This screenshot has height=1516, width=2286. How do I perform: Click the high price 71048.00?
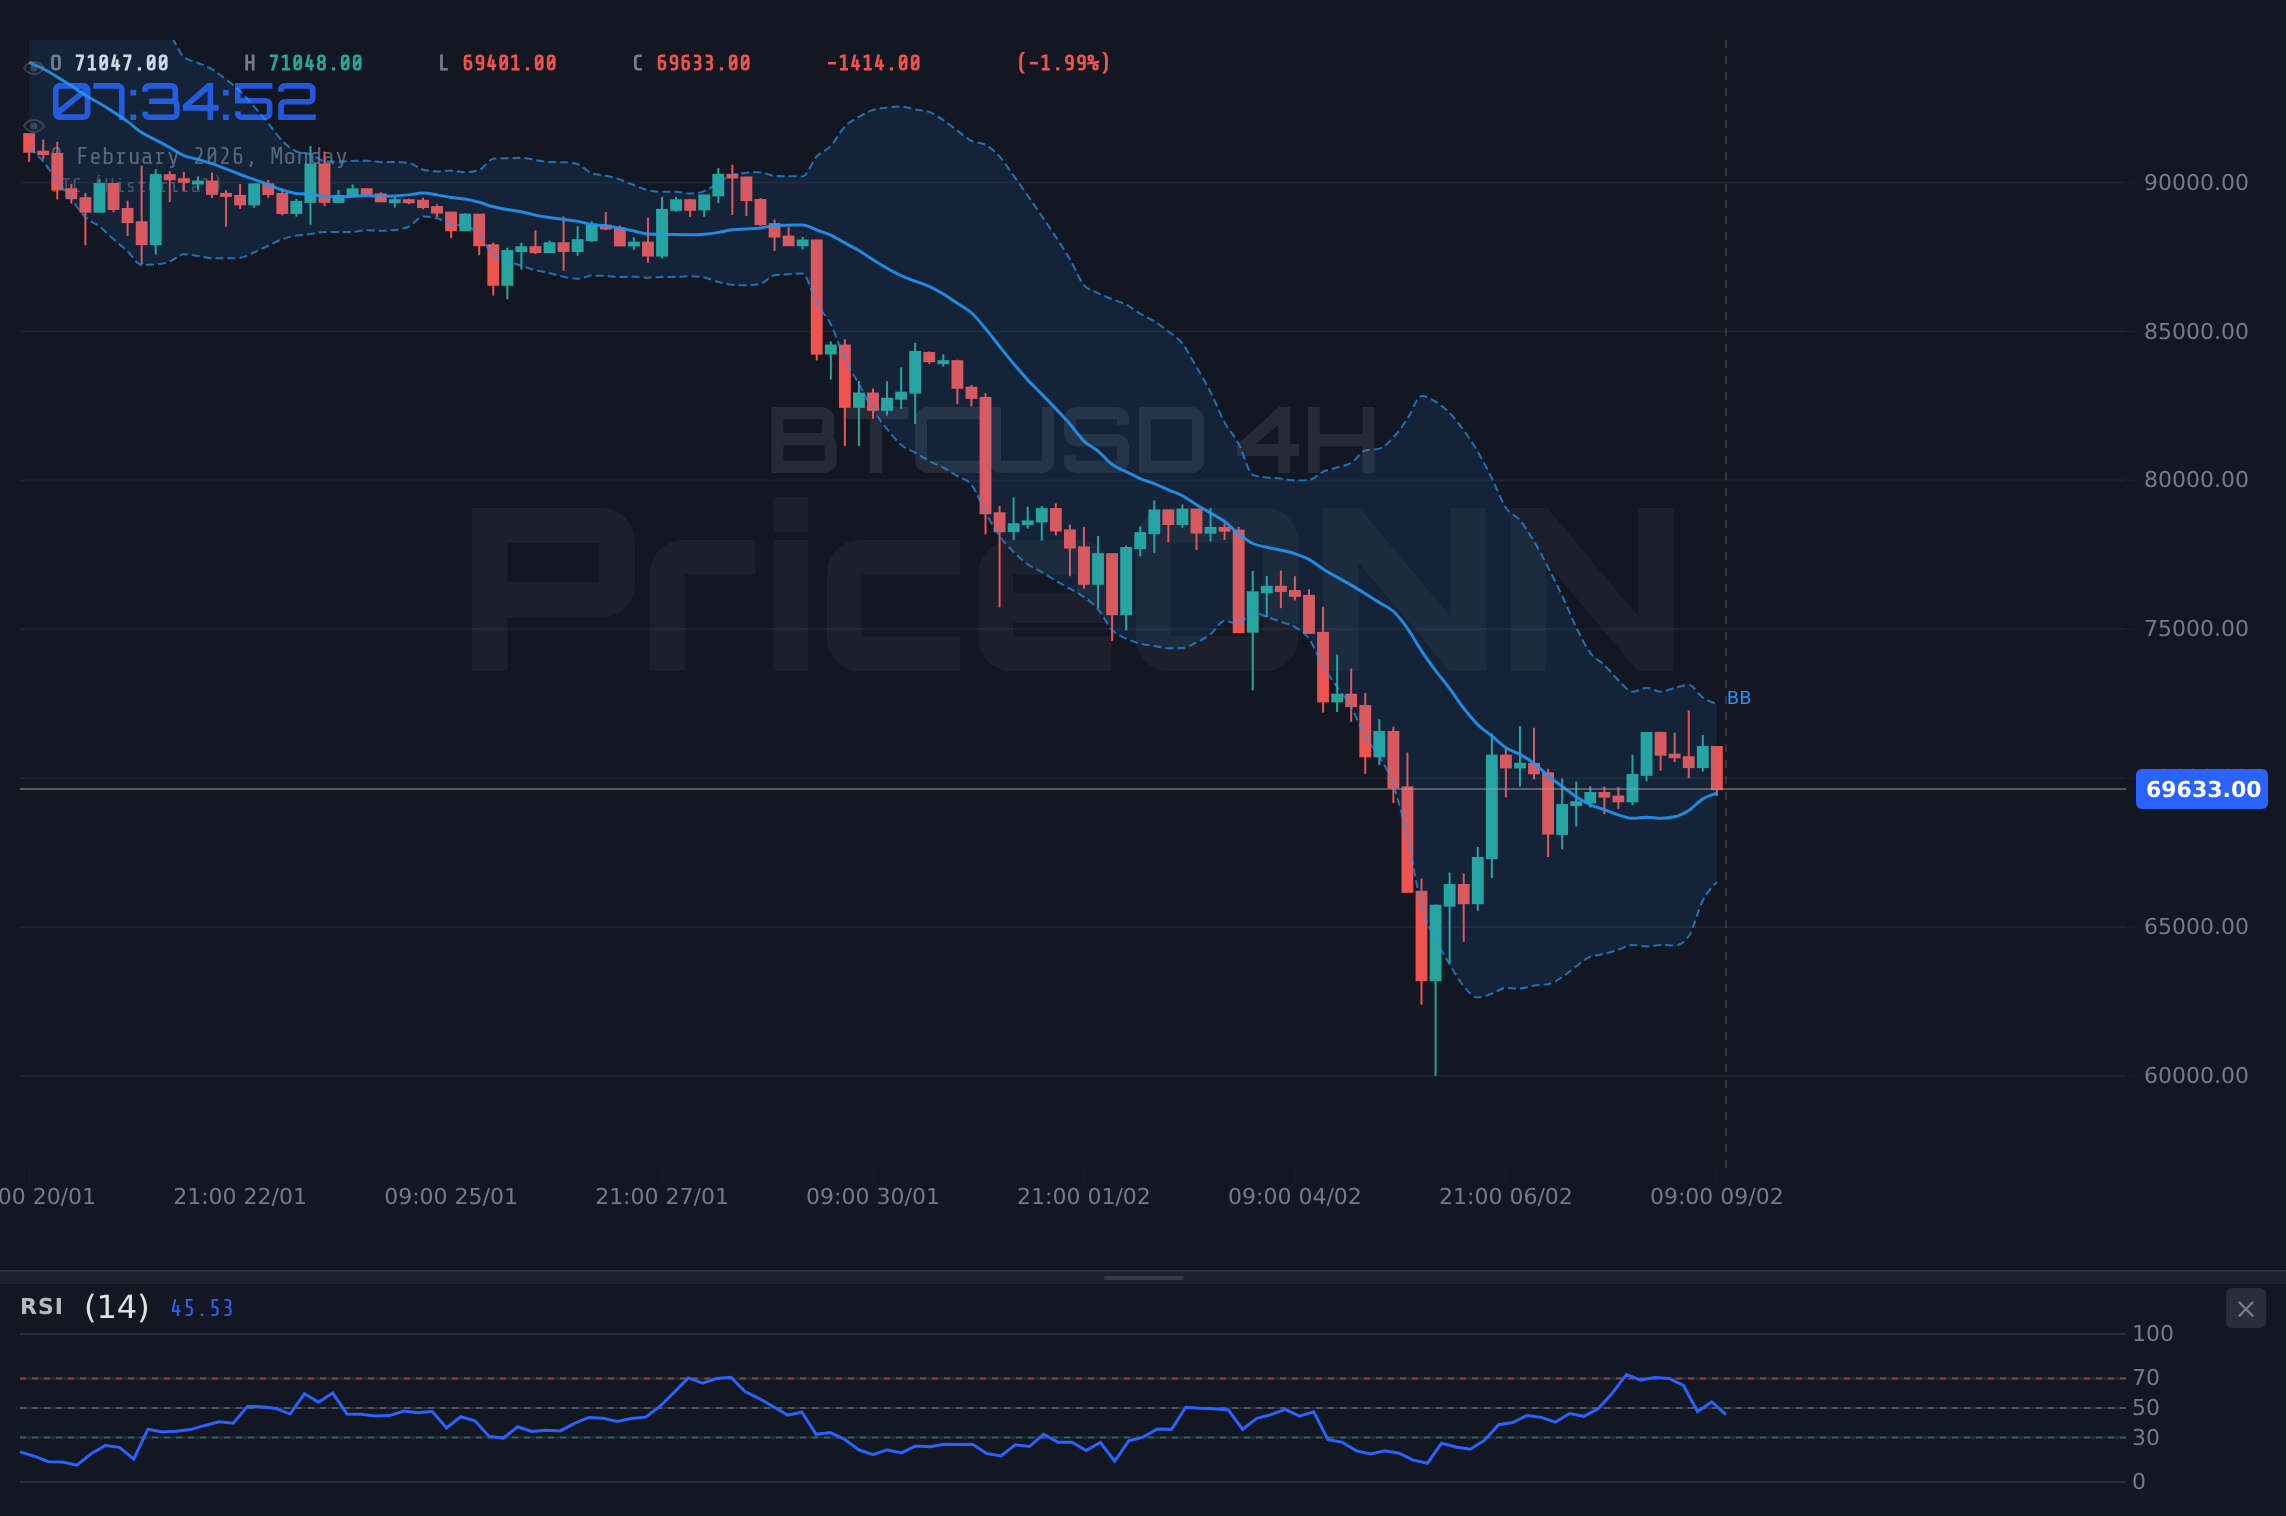coord(315,63)
